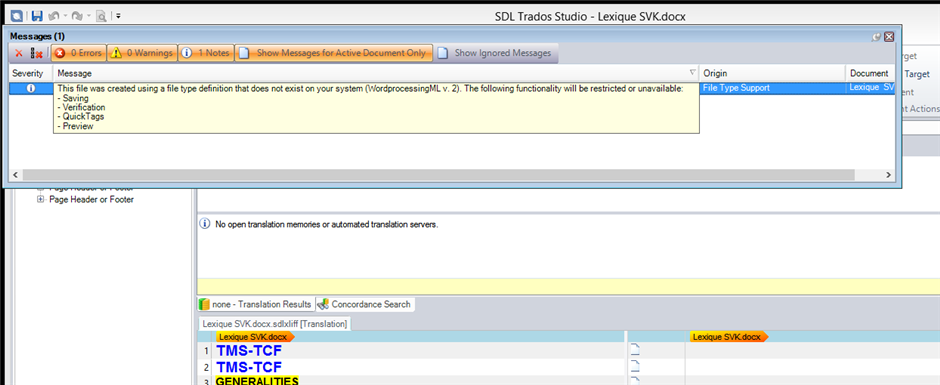Image resolution: width=940 pixels, height=385 pixels.
Task: Click the Save icon in quick access toolbar
Action: pos(37,16)
